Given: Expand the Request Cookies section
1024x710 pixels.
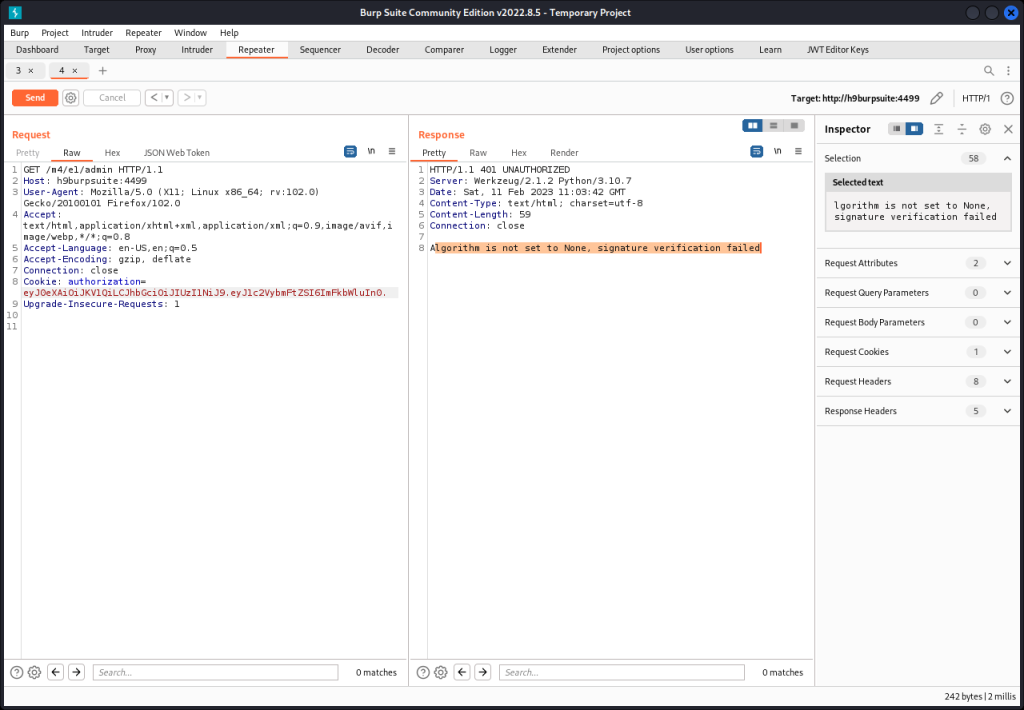Looking at the screenshot, I should (1007, 351).
